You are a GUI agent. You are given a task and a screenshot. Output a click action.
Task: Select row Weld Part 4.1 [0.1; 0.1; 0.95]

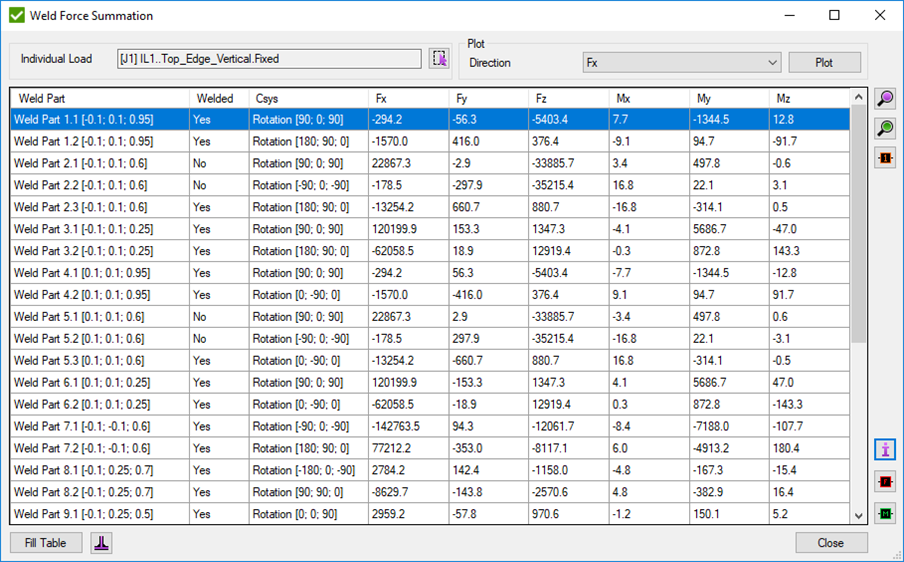click(x=430, y=273)
